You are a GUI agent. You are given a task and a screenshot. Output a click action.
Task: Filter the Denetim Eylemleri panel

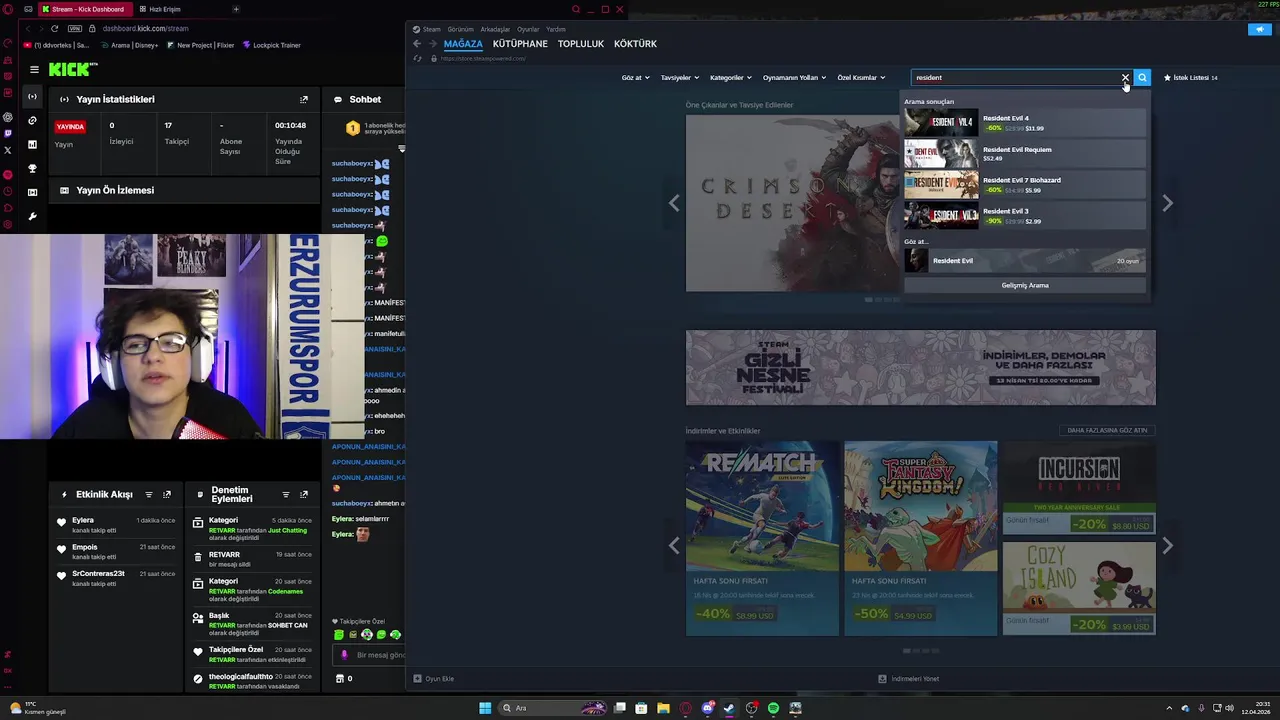(286, 494)
